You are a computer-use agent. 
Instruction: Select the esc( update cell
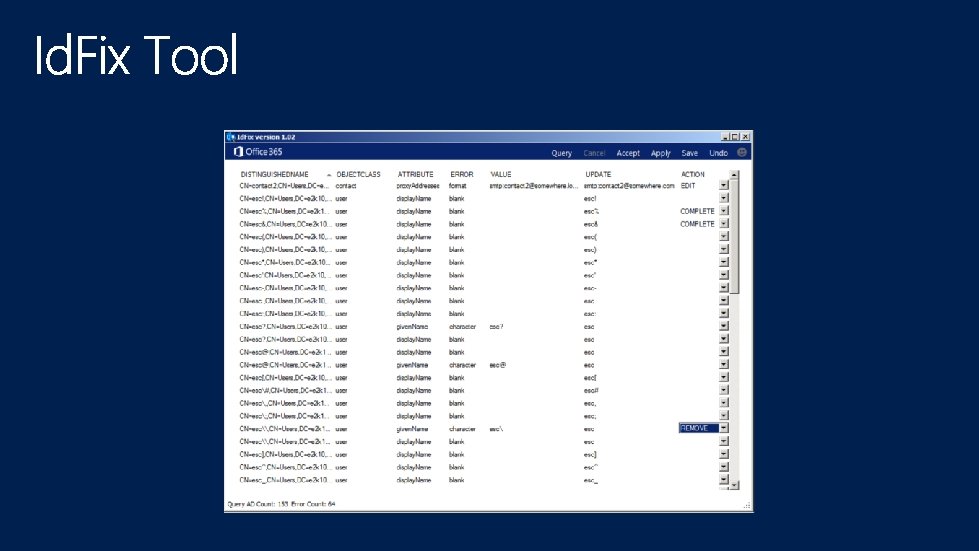tap(590, 236)
